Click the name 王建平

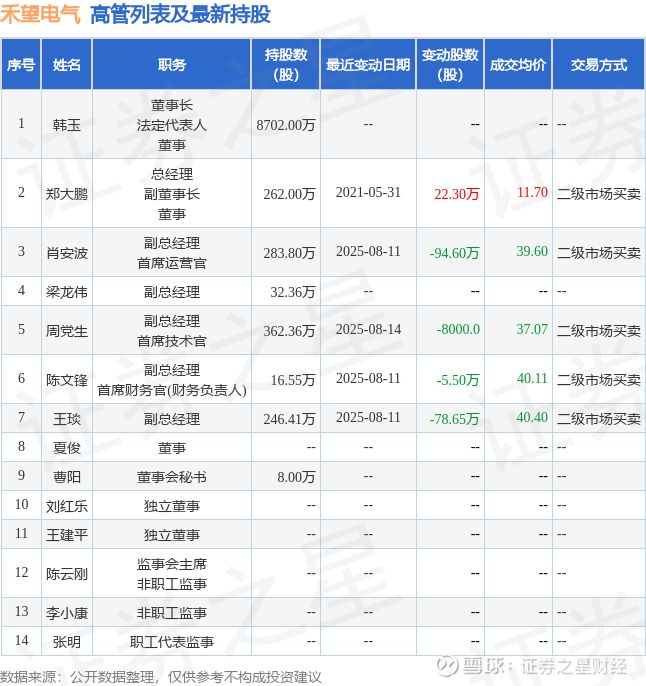point(66,535)
